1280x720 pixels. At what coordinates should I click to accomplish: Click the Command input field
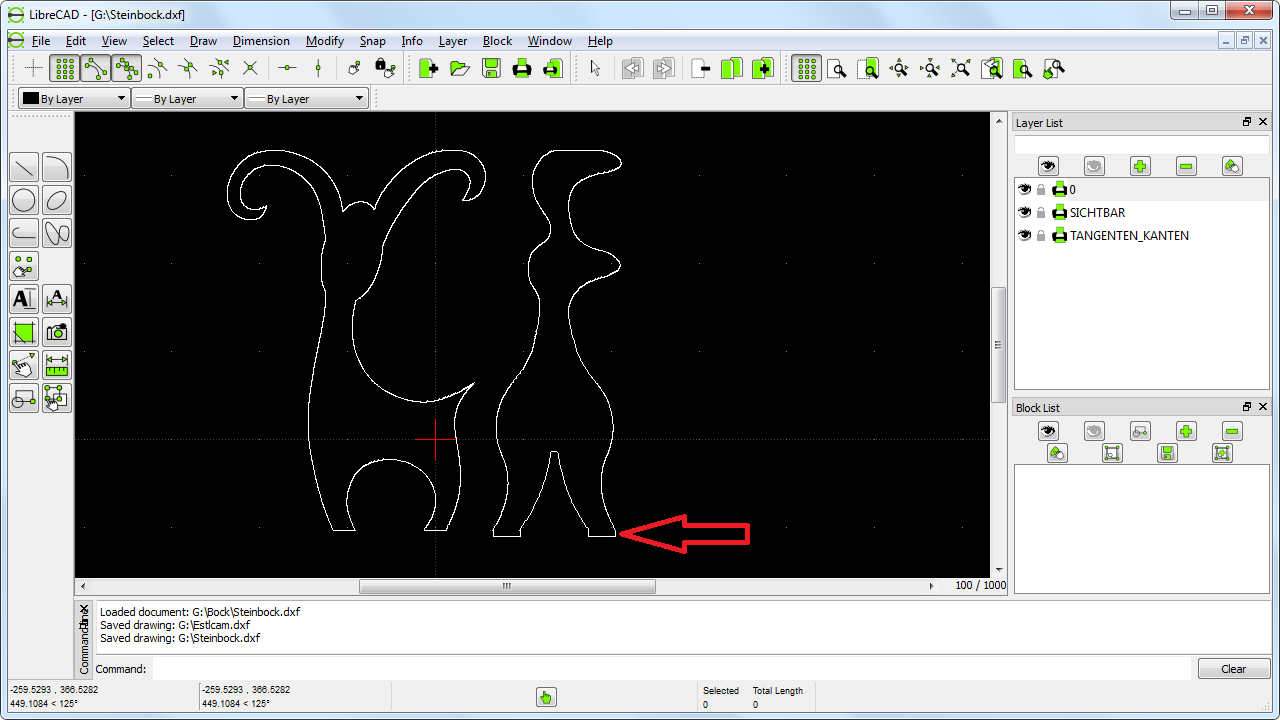(670, 669)
